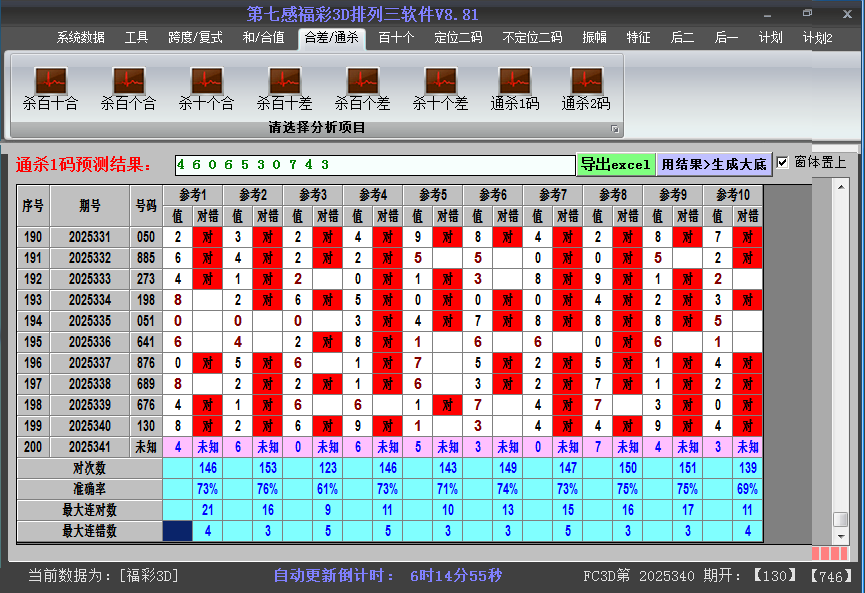Open the 工具 menu
Viewport: 865px width, 593px height.
(x=137, y=38)
